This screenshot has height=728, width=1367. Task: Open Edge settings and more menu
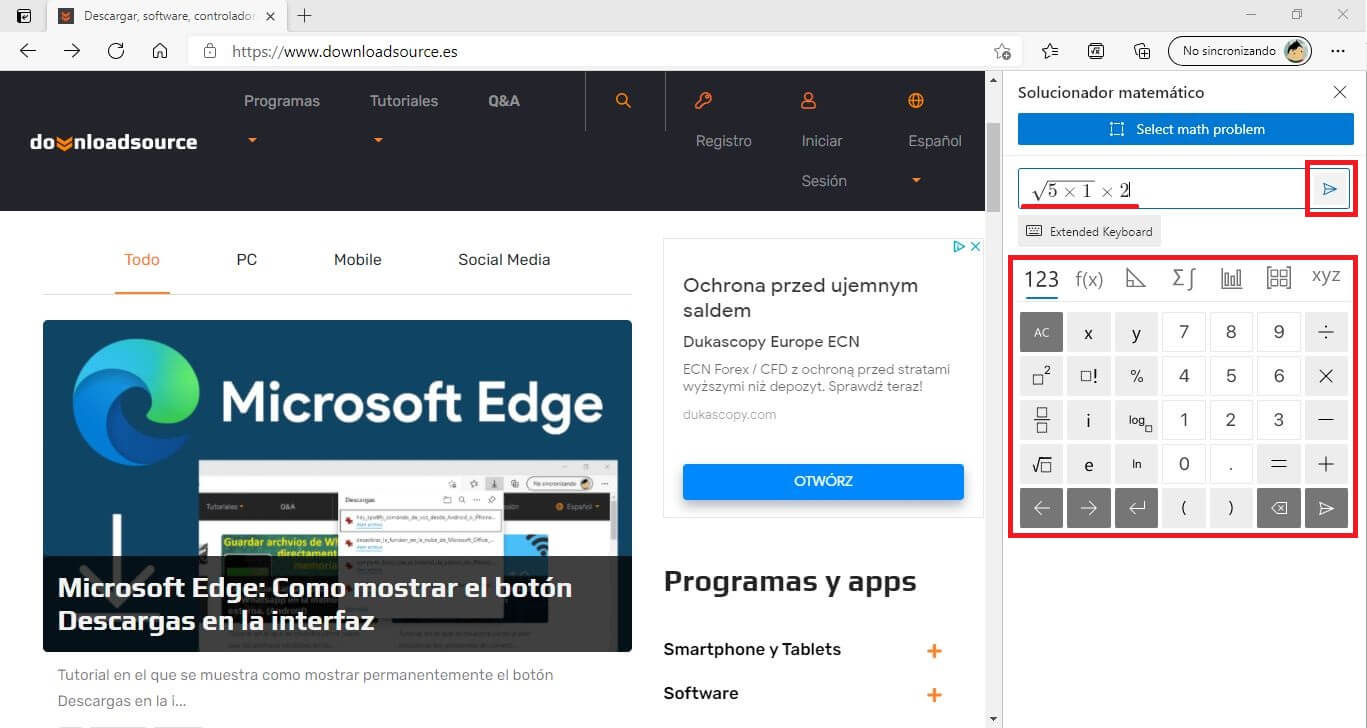click(1338, 51)
